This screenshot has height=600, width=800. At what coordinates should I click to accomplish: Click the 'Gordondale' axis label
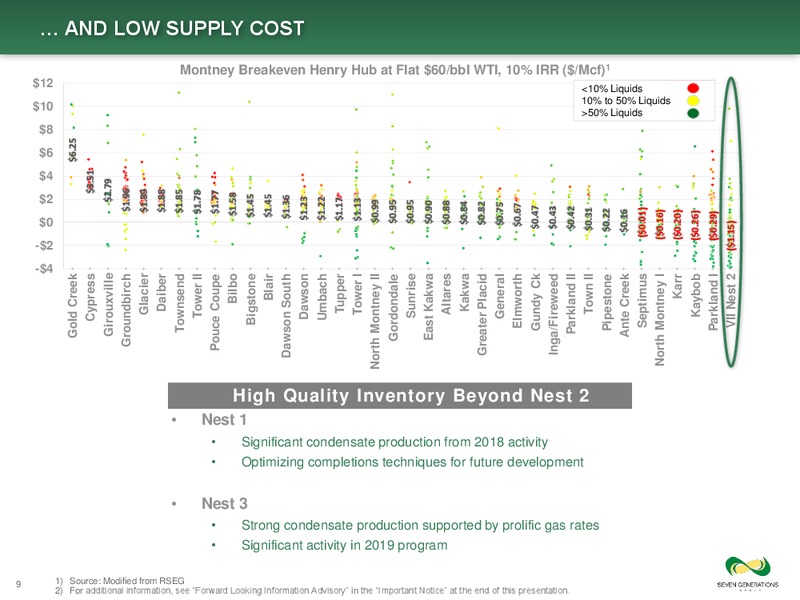click(x=393, y=307)
